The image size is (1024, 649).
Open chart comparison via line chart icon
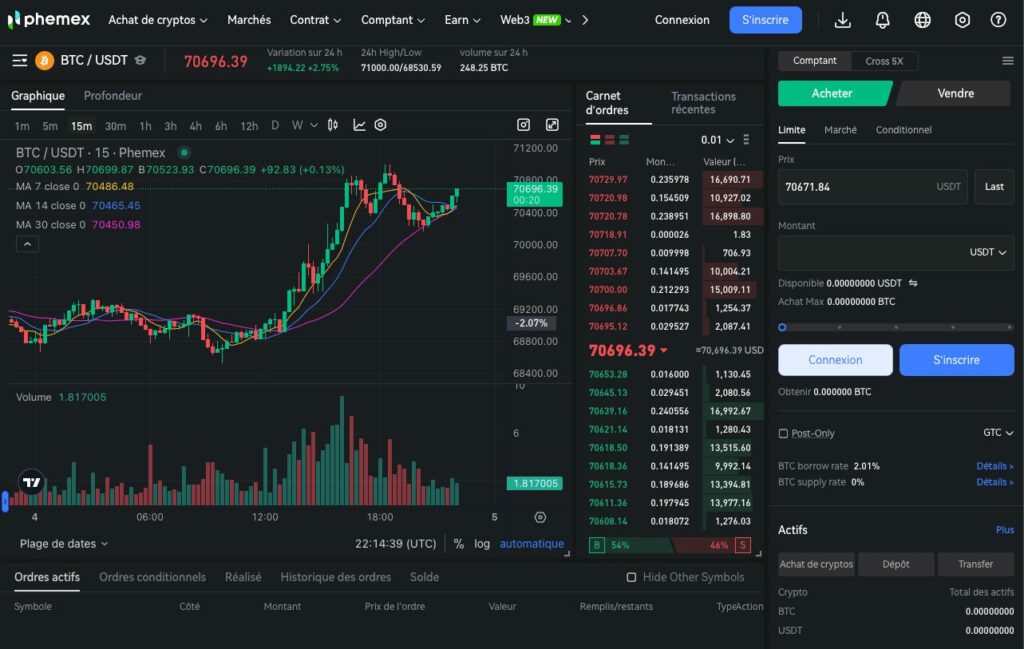[x=359, y=124]
